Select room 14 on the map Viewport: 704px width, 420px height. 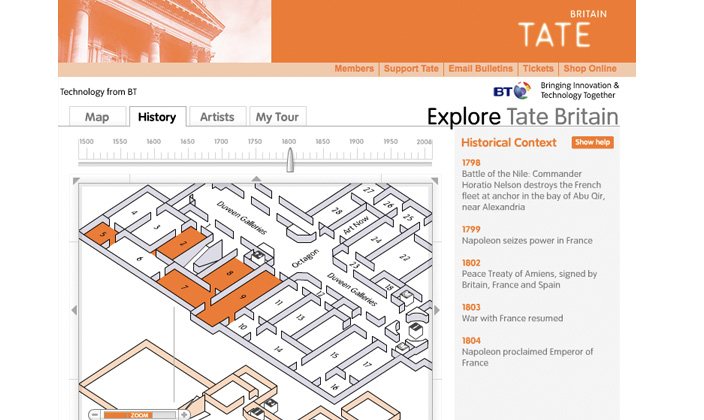(x=278, y=349)
